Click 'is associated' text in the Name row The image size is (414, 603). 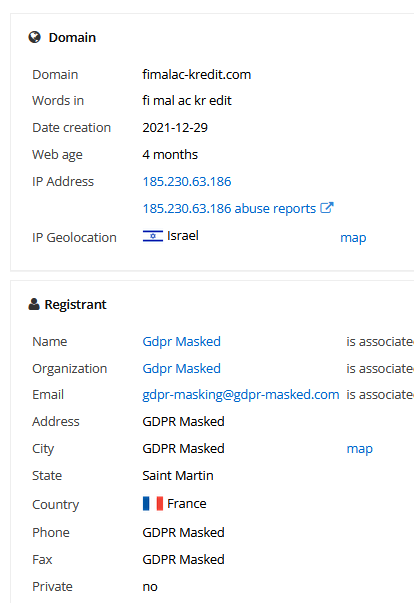(380, 341)
